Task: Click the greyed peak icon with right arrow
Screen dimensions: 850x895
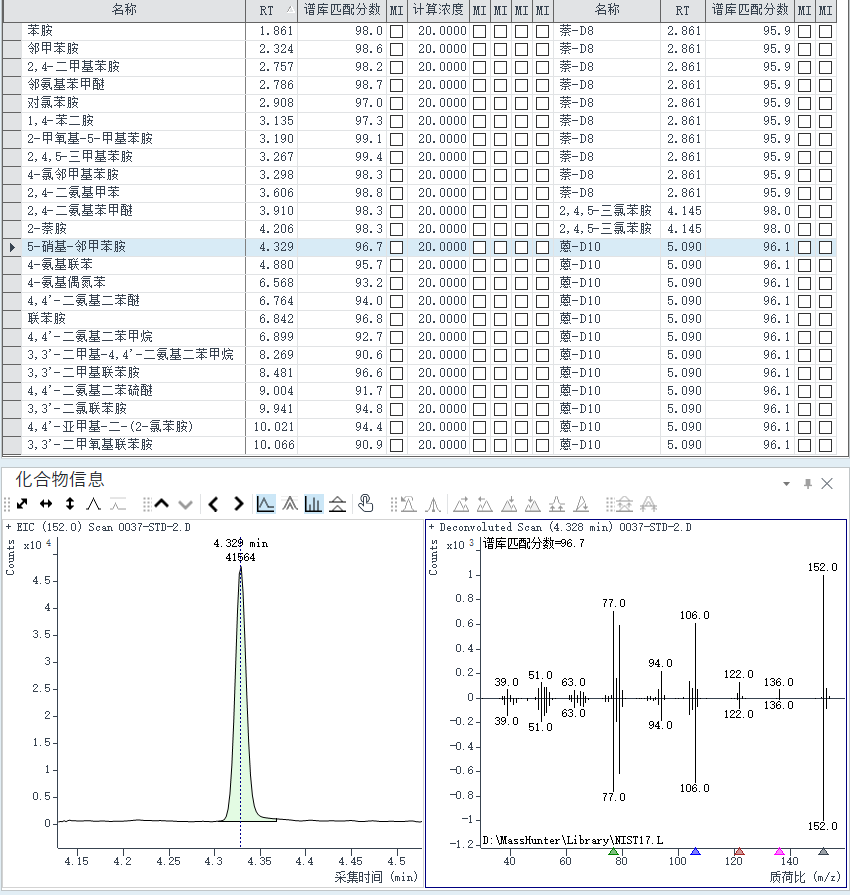Action: click(x=461, y=504)
